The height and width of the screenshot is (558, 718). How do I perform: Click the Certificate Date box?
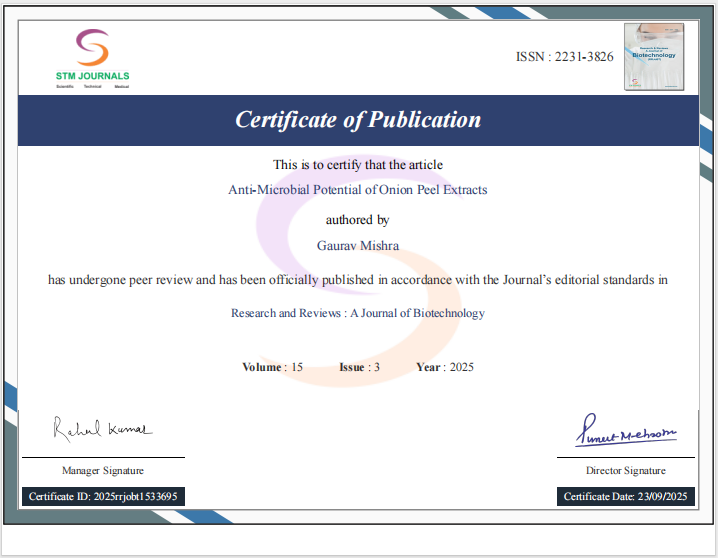625,496
